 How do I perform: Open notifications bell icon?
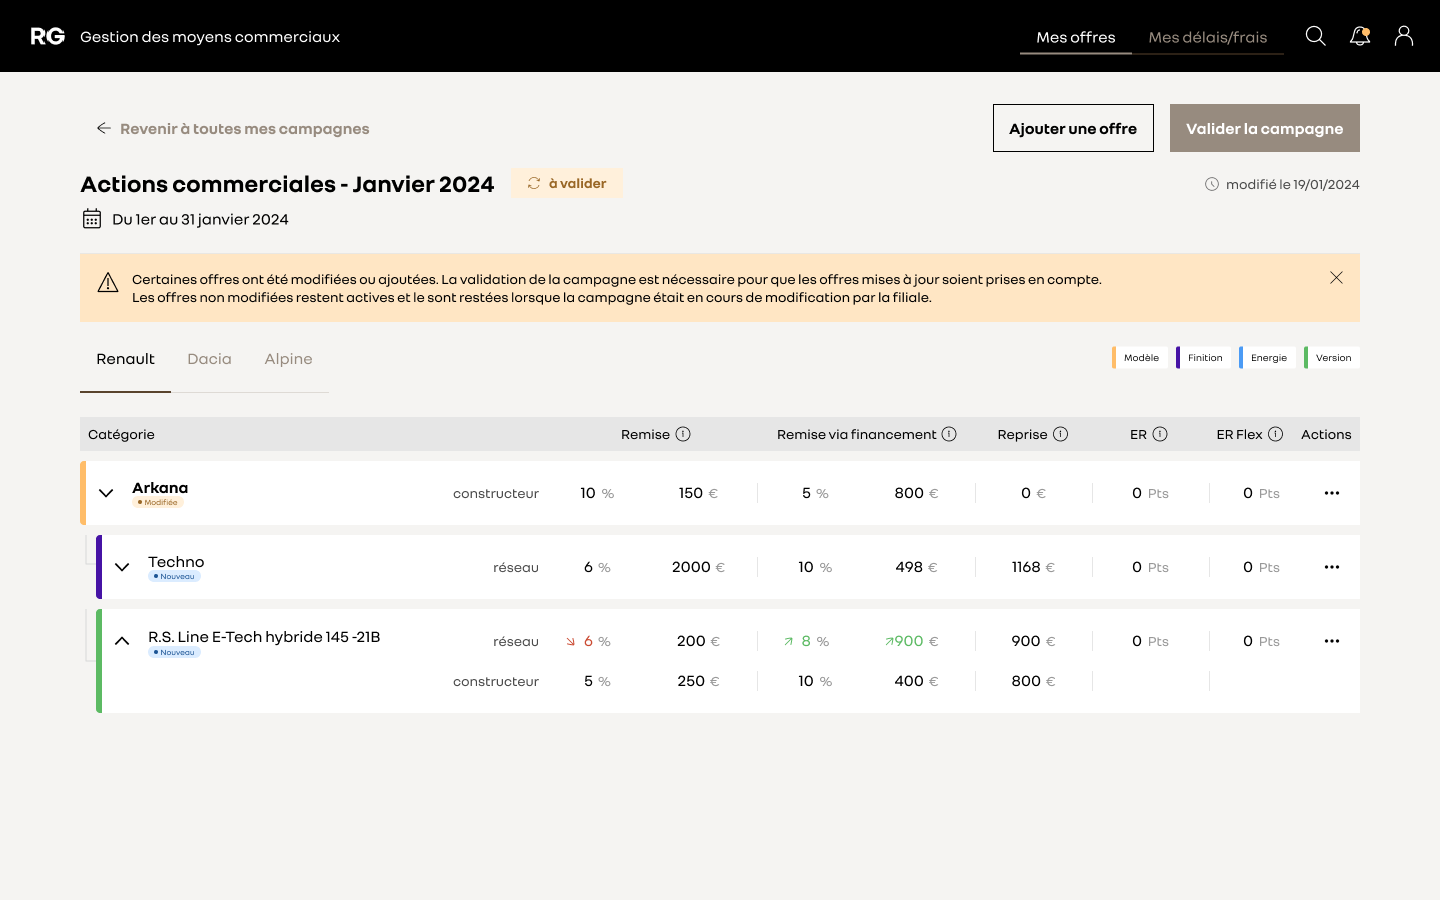[x=1360, y=36]
